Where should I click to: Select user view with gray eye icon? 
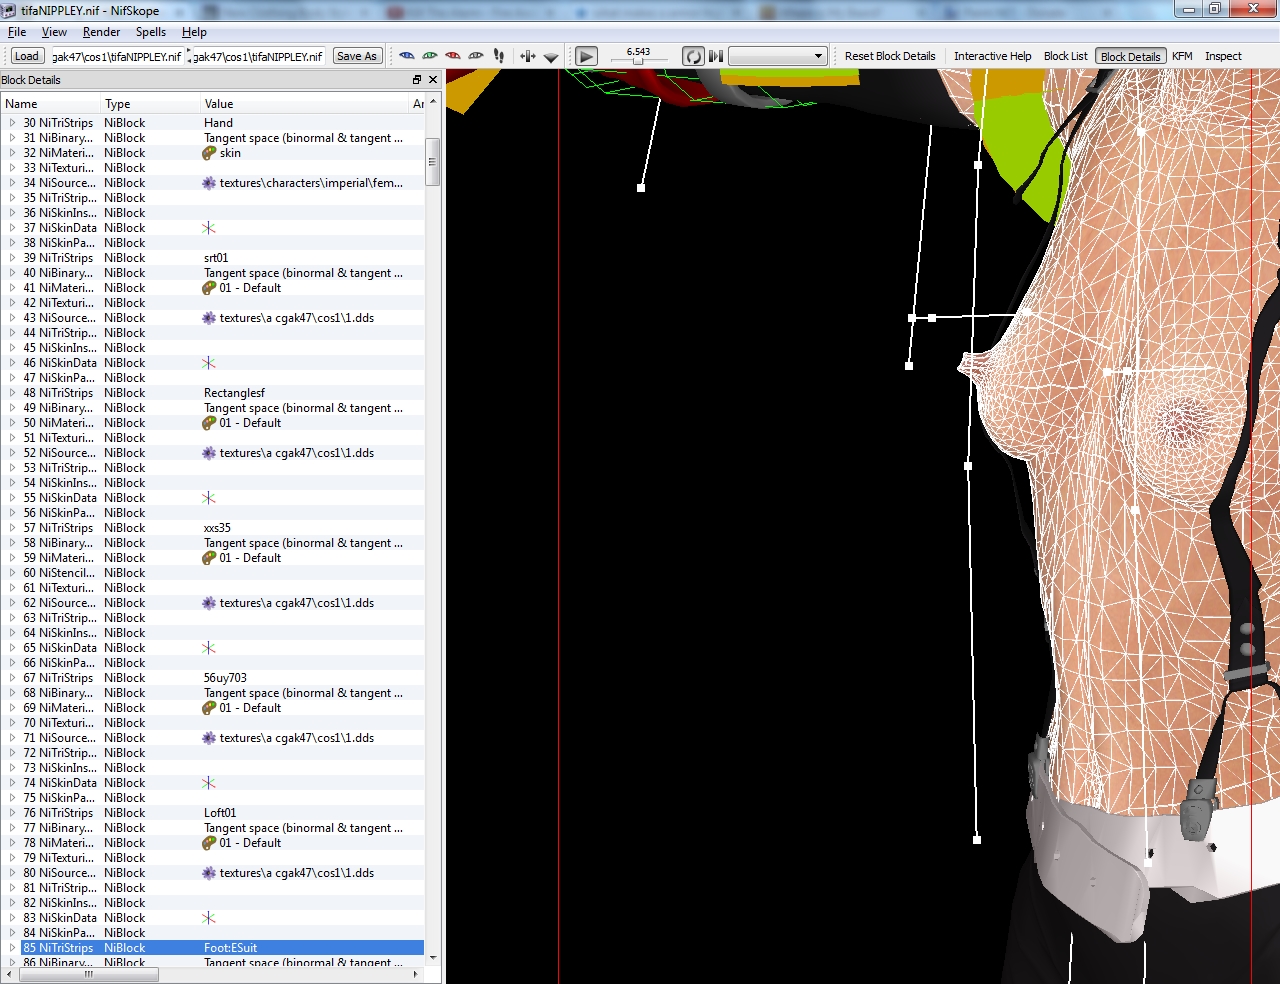coord(476,56)
